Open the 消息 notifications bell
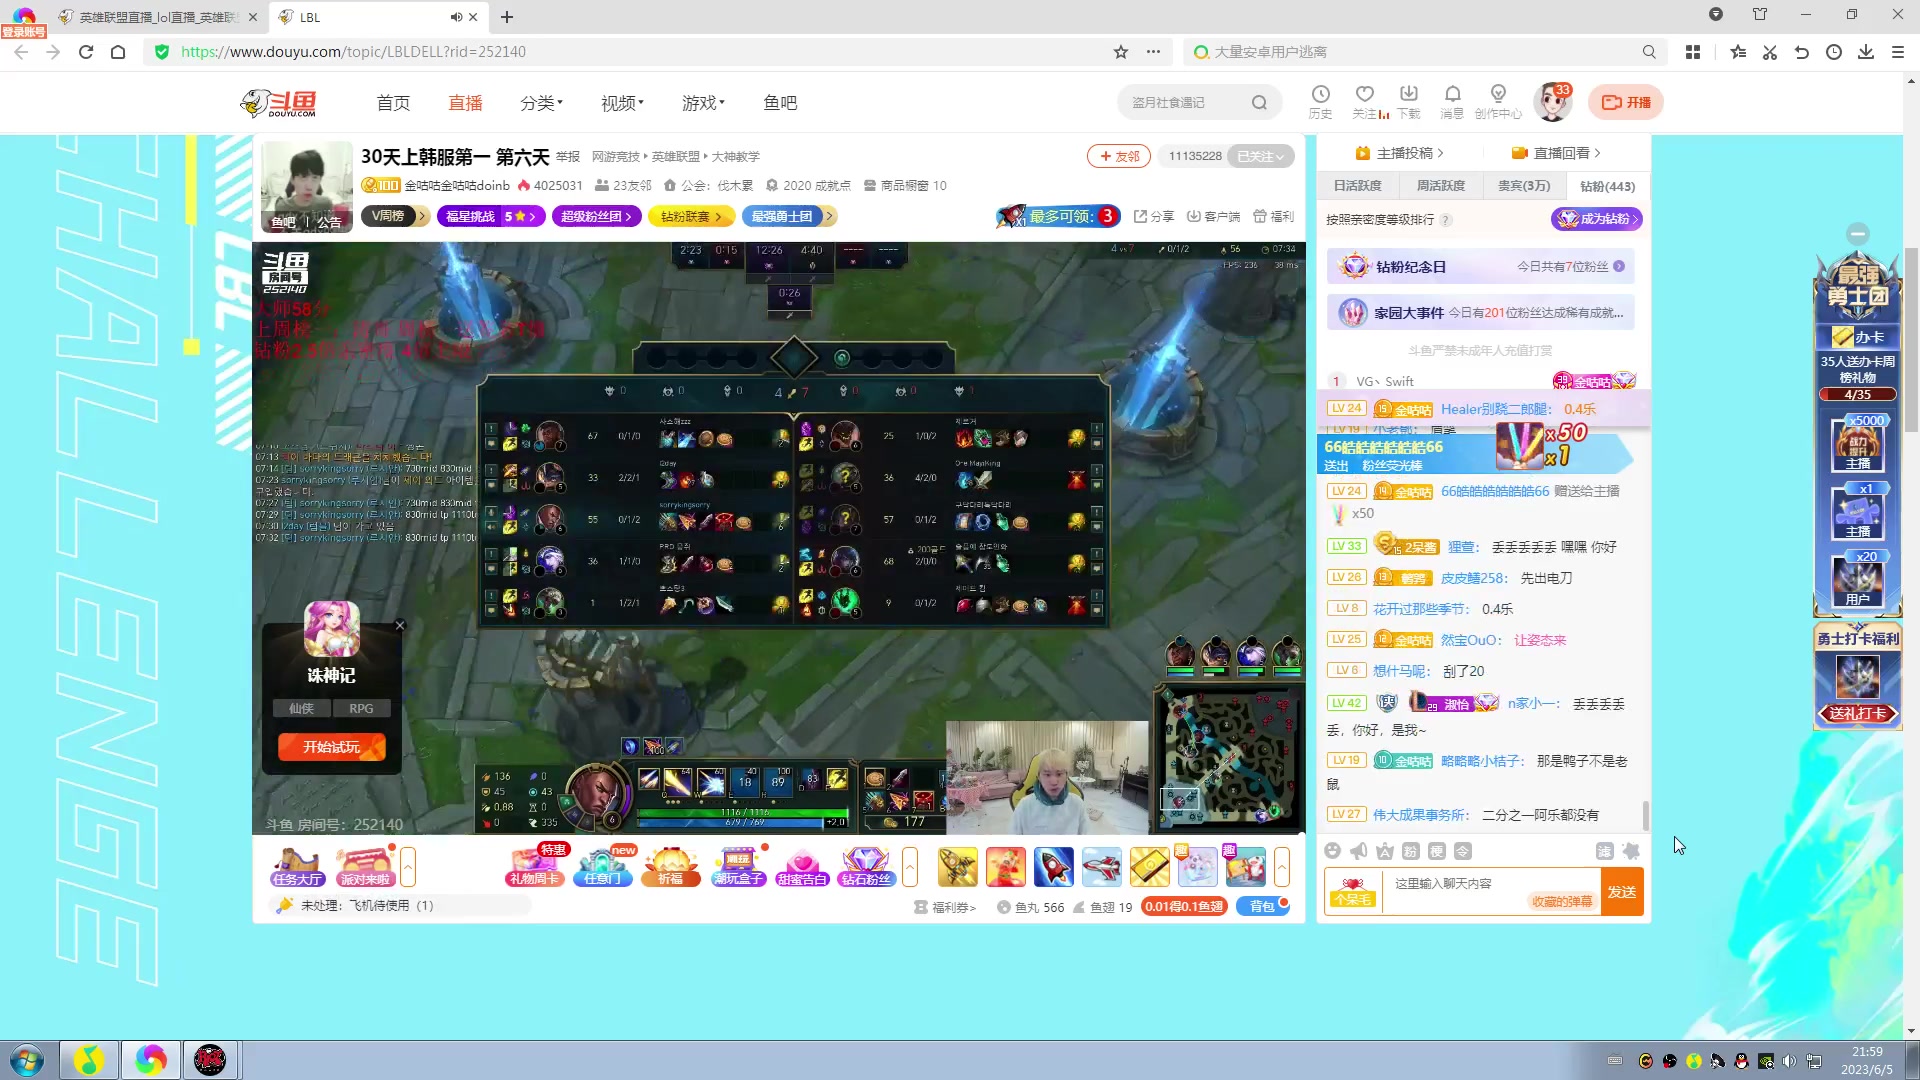Viewport: 1920px width, 1080px height. pyautogui.click(x=1452, y=101)
